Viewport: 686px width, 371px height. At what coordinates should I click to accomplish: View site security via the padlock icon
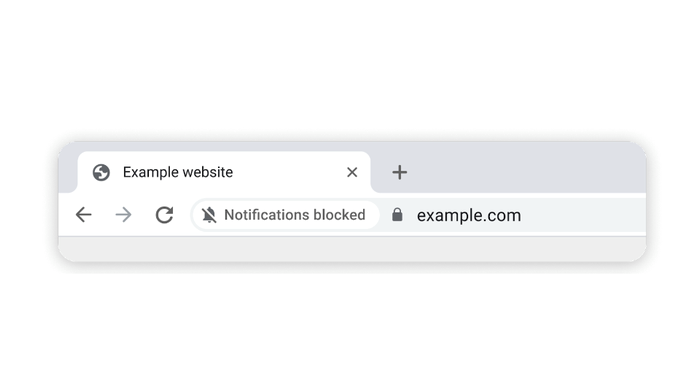[x=397, y=214]
